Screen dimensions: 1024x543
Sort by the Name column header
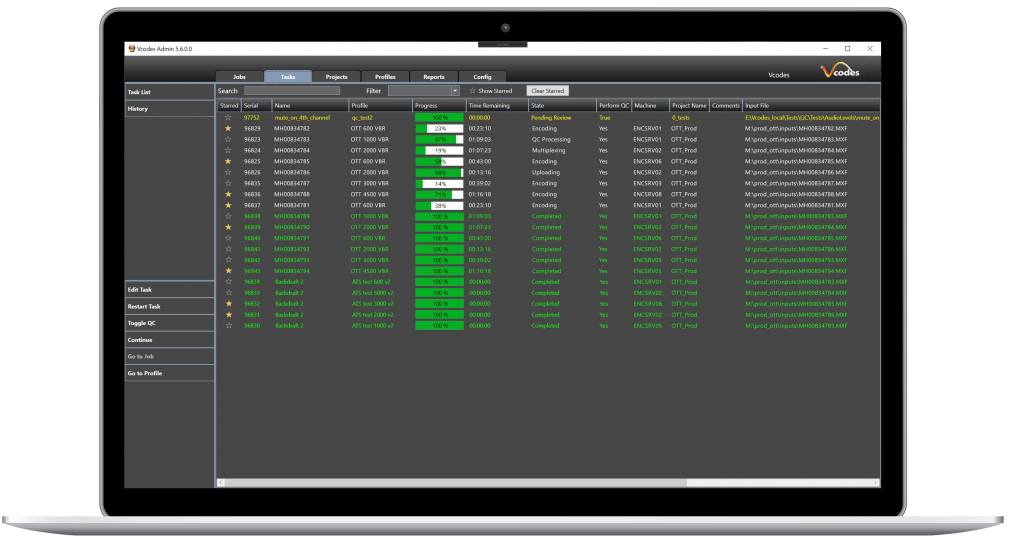310,105
